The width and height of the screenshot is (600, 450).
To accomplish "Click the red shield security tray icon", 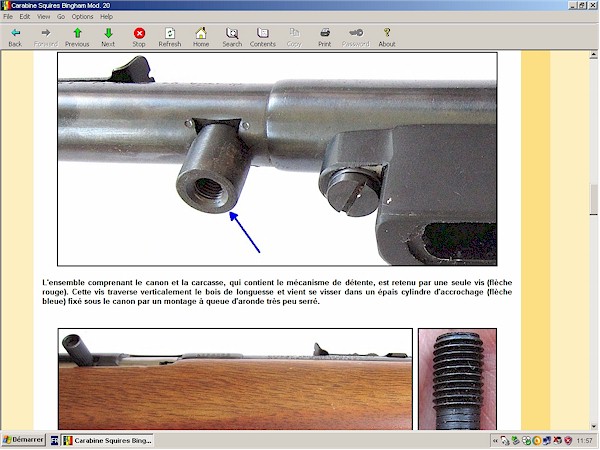I will (x=568, y=440).
